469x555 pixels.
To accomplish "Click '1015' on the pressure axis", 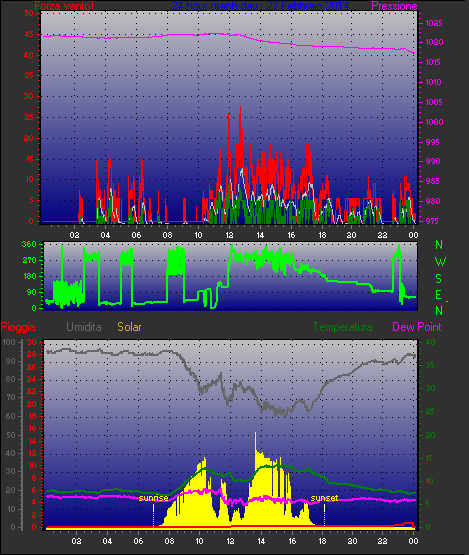I will point(434,62).
